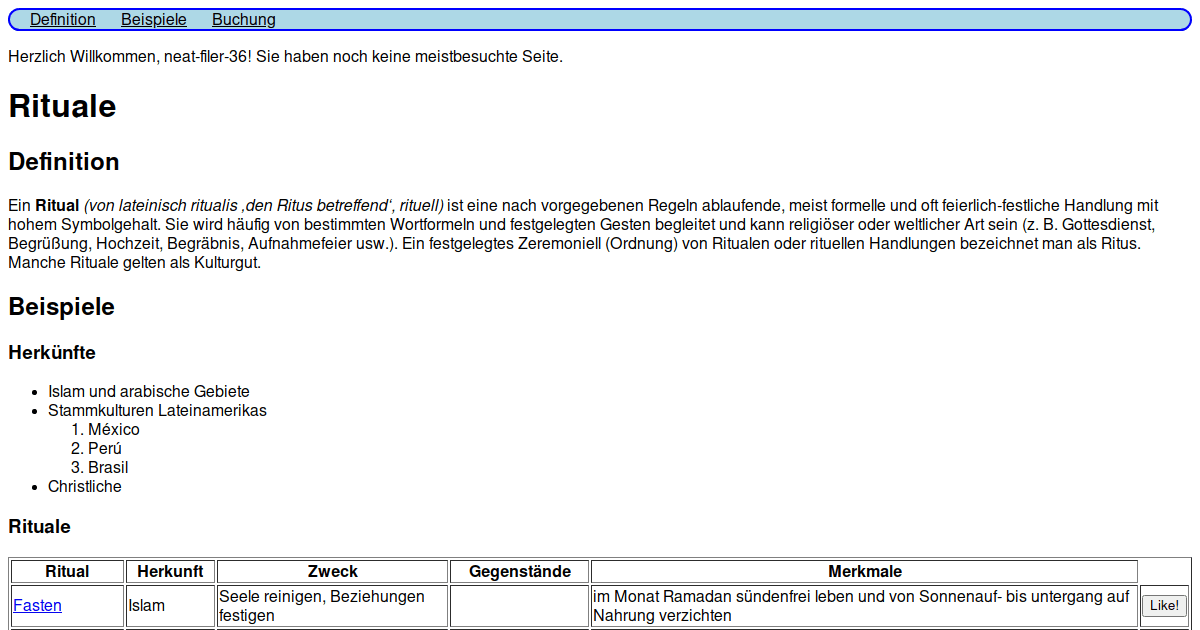Click the Beispiele section heading
The width and height of the screenshot is (1200, 630).
pos(60,306)
